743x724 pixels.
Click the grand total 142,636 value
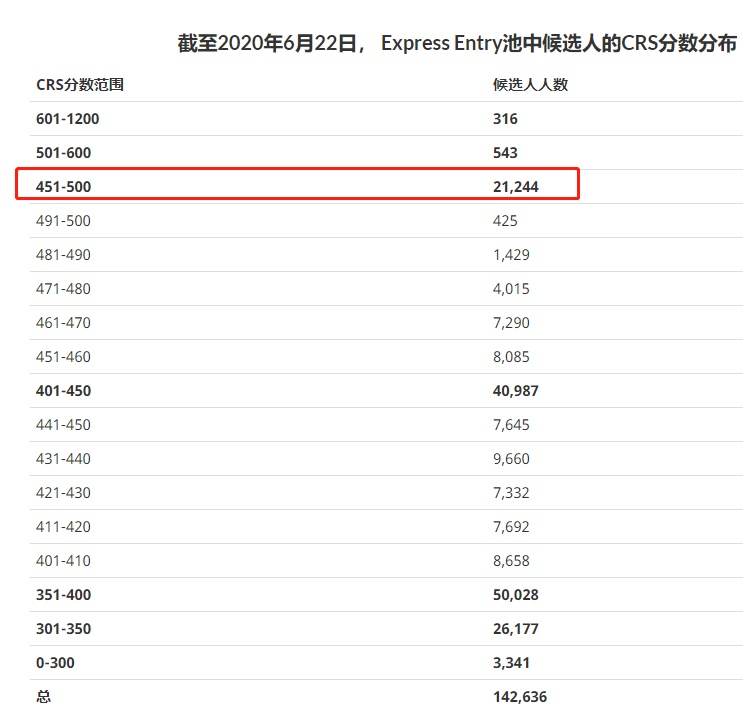(x=520, y=697)
